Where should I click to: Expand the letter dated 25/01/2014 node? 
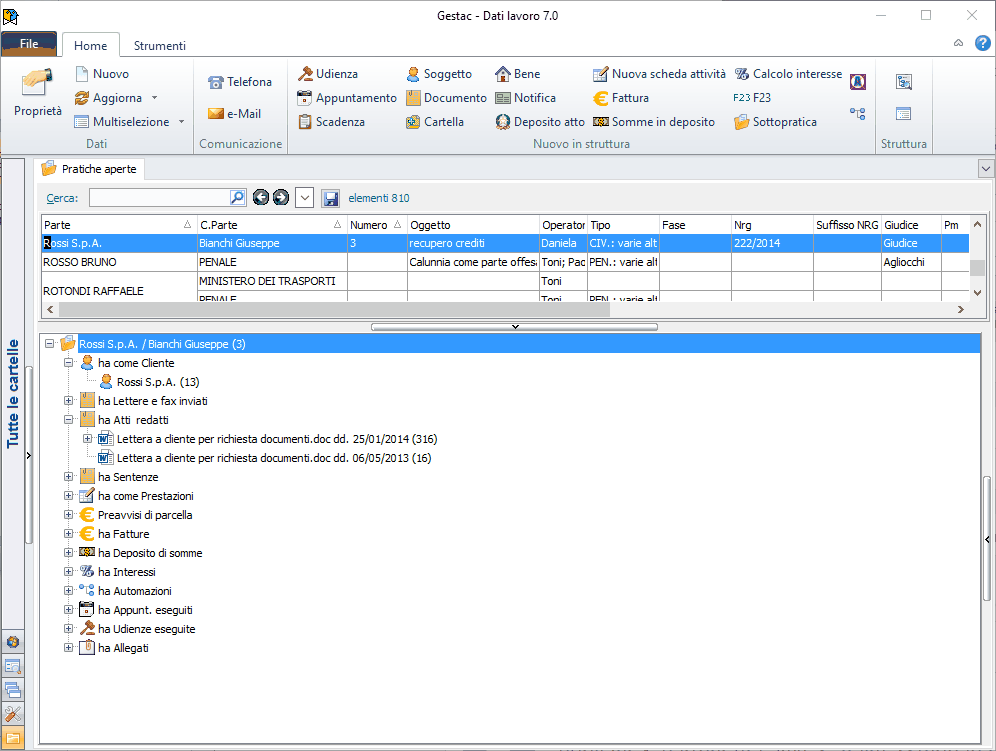88,439
